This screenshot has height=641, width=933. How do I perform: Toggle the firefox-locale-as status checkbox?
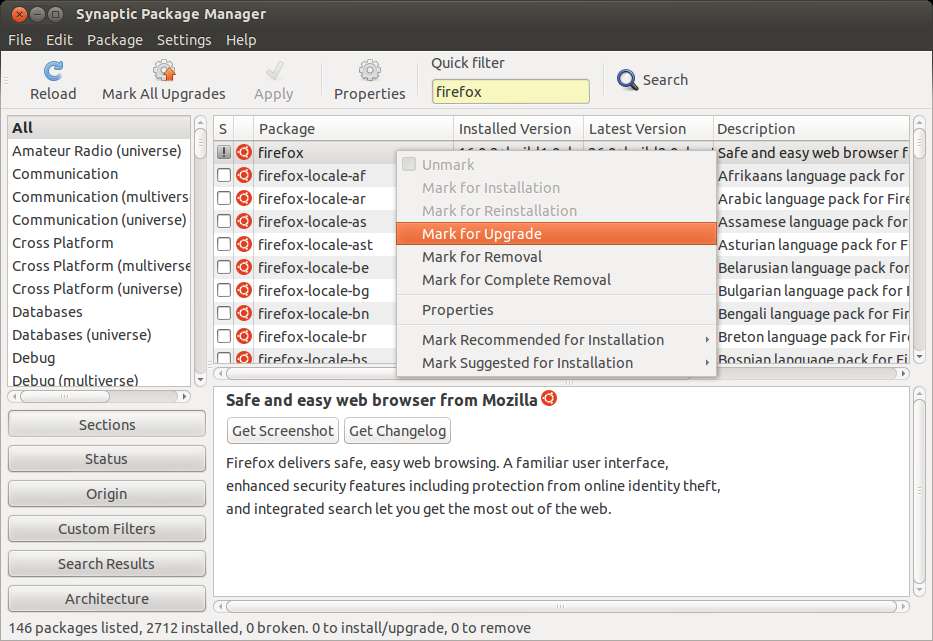pos(224,221)
